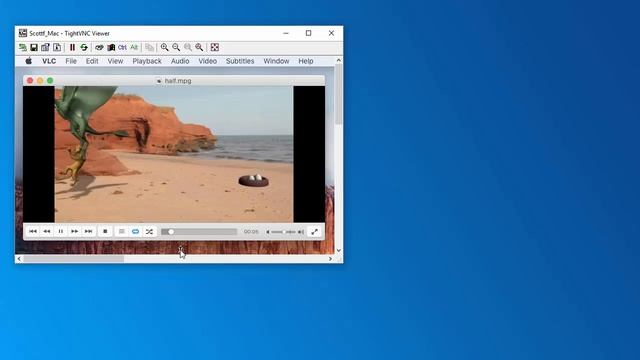Screen dimensions: 640x360
Task: Open TightVNC connection options icon
Action: 45,47
